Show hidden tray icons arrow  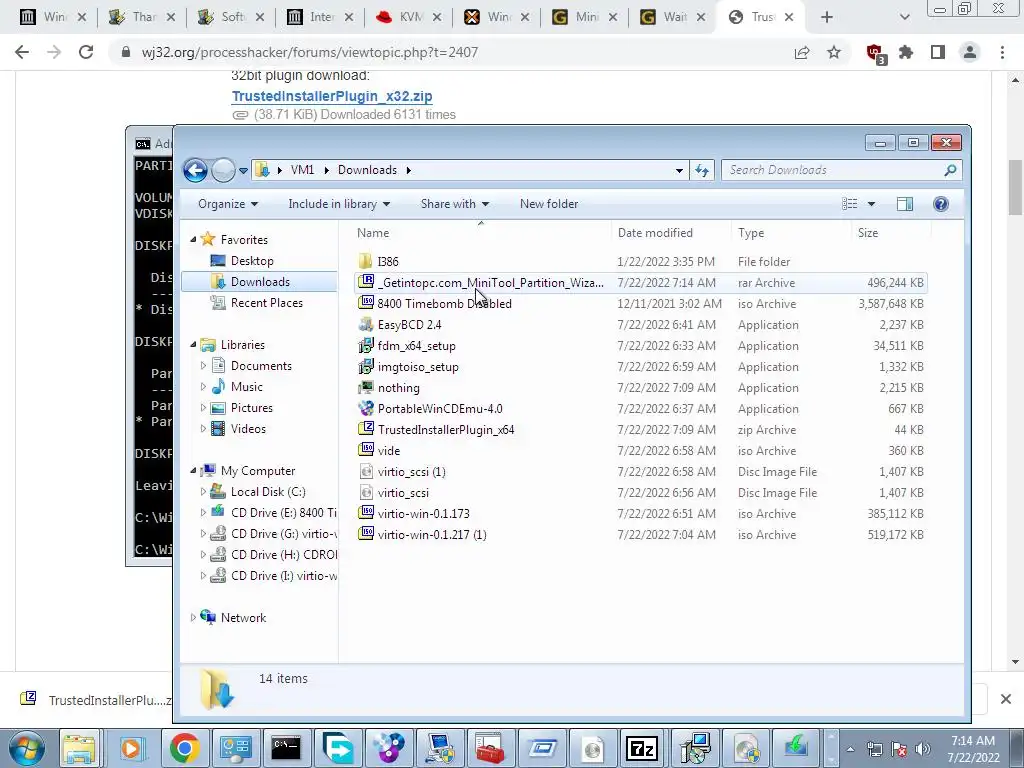coord(850,749)
